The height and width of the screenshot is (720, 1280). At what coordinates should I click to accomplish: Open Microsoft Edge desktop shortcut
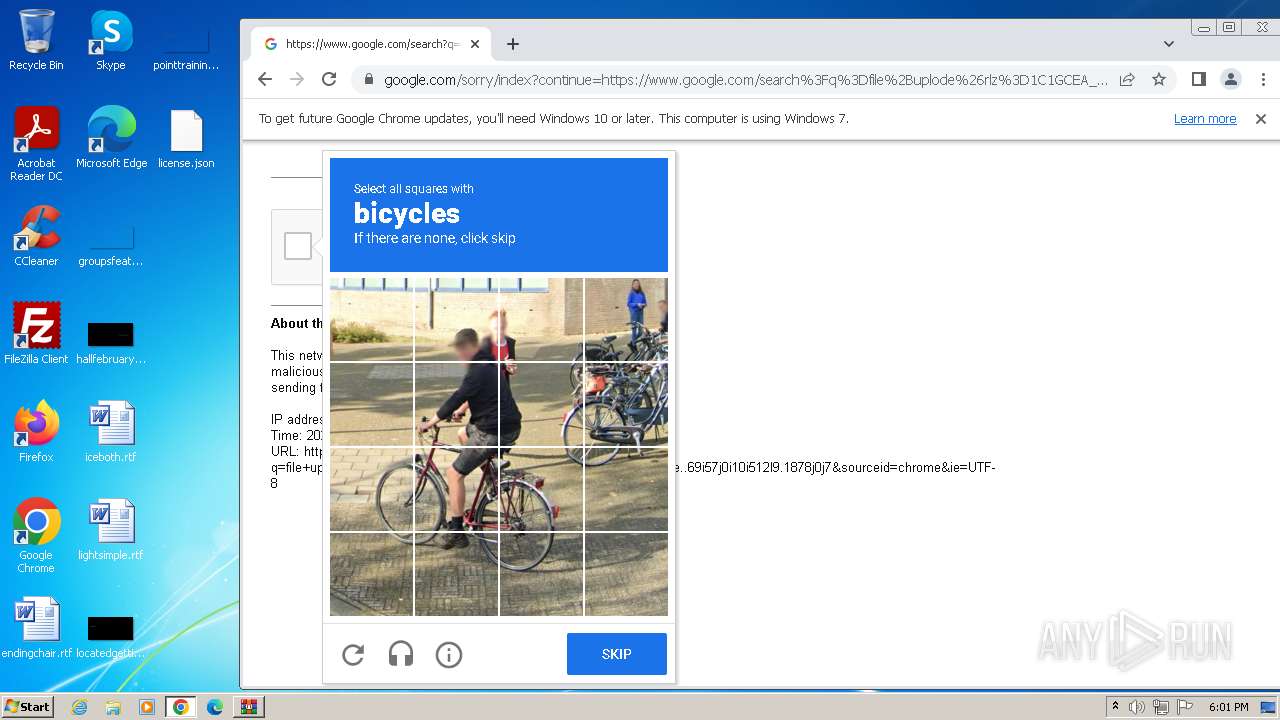[111, 138]
